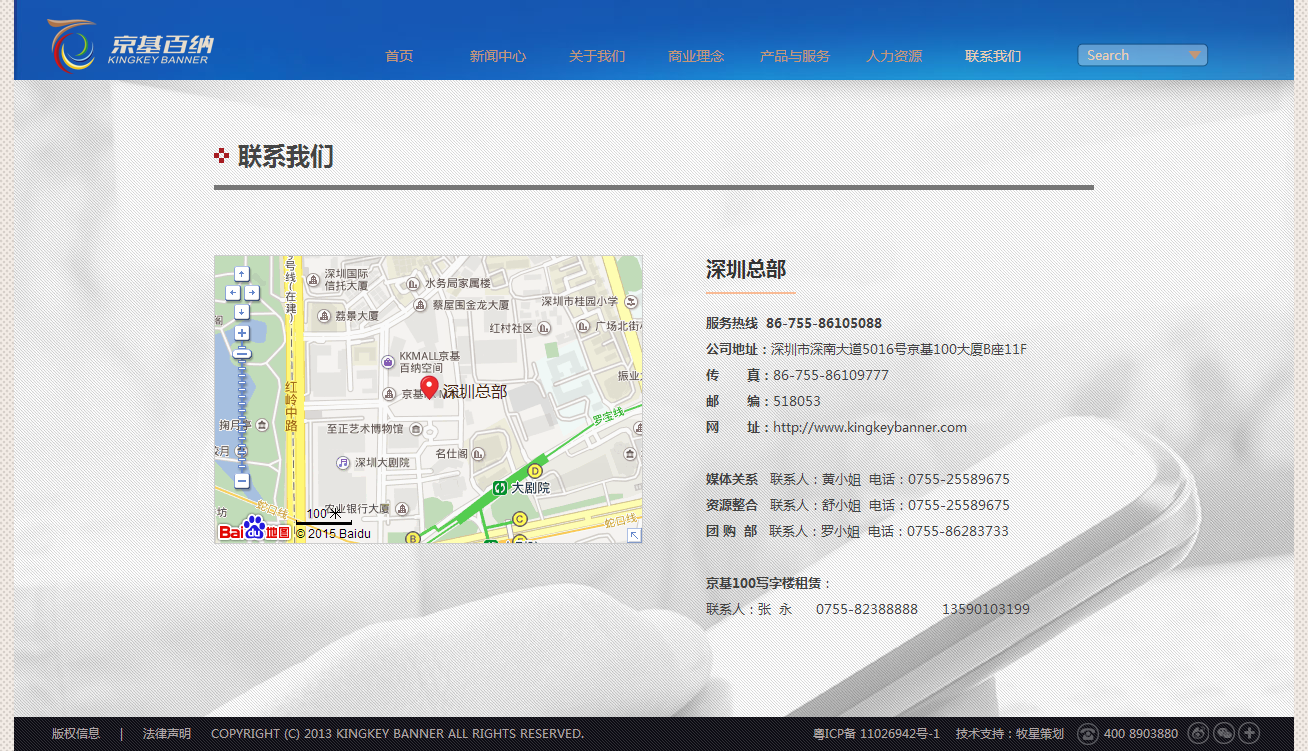Click 深圳大剧院 music note icon
Image resolution: width=1308 pixels, height=751 pixels.
(x=343, y=463)
